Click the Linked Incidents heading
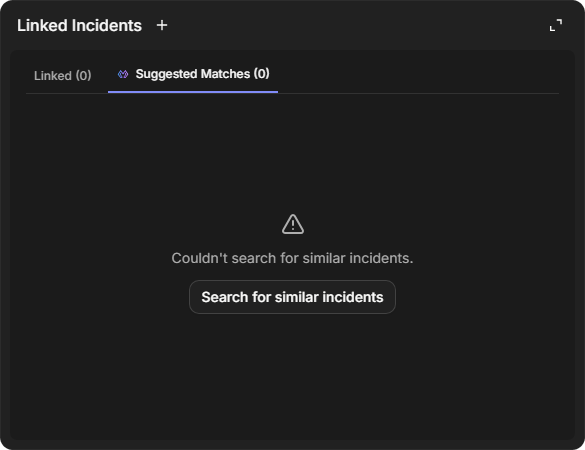 79,25
